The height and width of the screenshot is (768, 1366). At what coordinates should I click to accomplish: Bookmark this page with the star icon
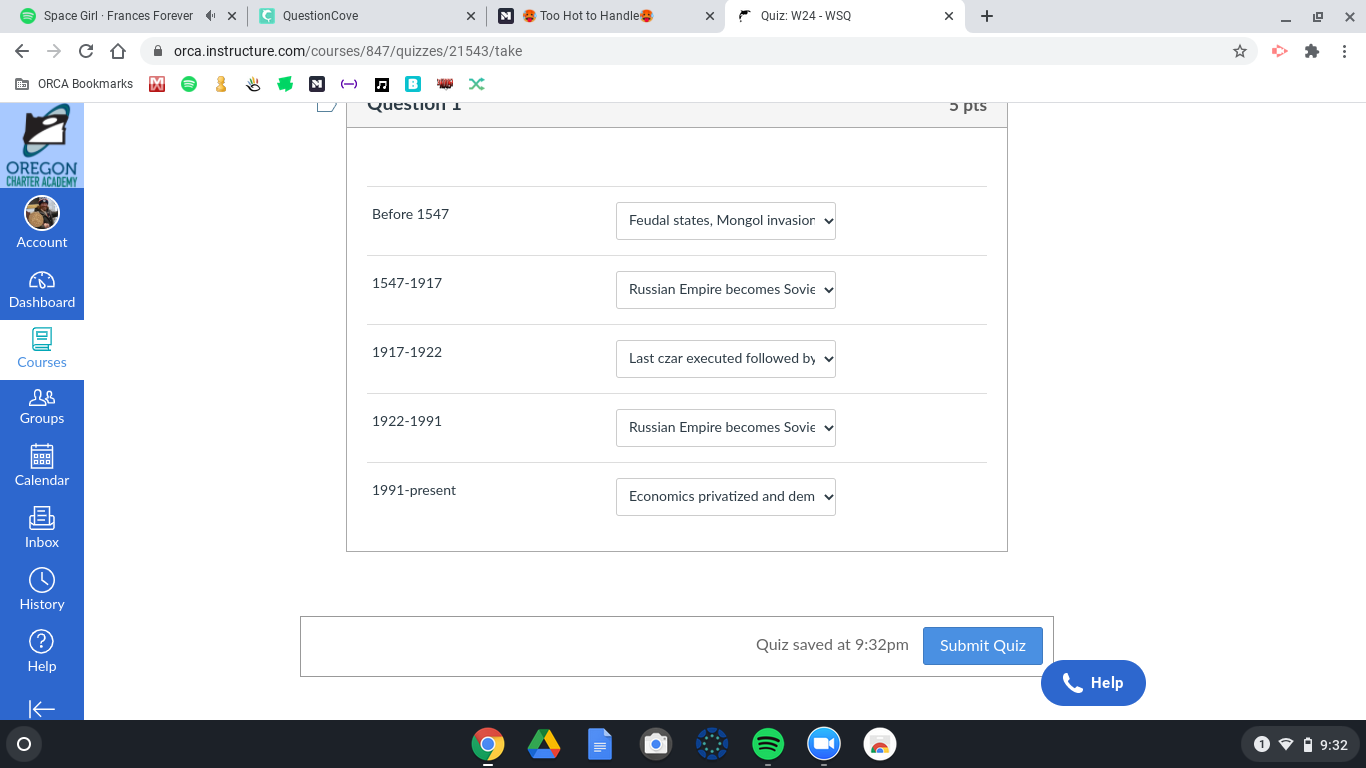click(x=1240, y=51)
